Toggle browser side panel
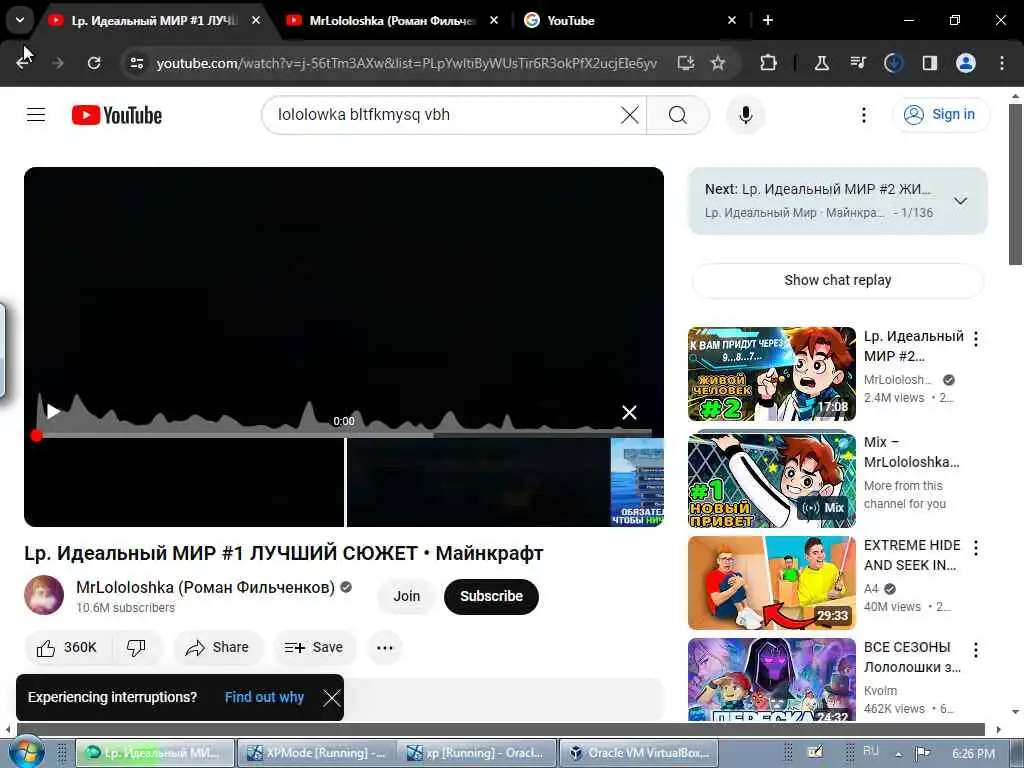 [x=929, y=63]
